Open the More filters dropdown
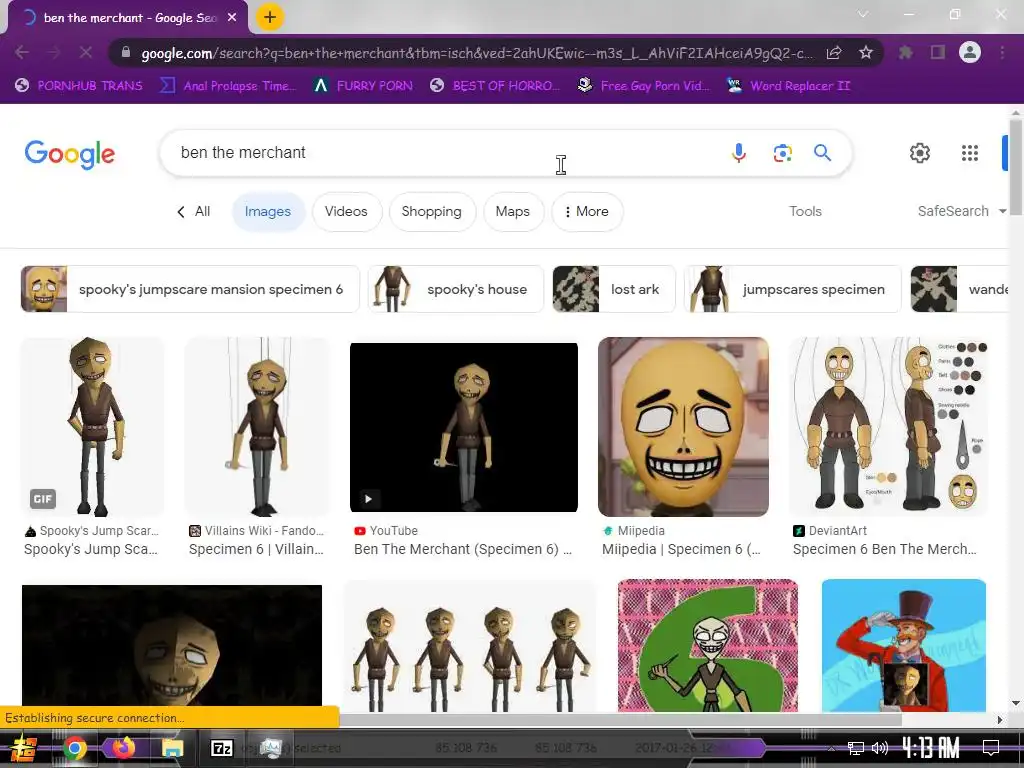Image resolution: width=1024 pixels, height=768 pixels. pyautogui.click(x=586, y=212)
